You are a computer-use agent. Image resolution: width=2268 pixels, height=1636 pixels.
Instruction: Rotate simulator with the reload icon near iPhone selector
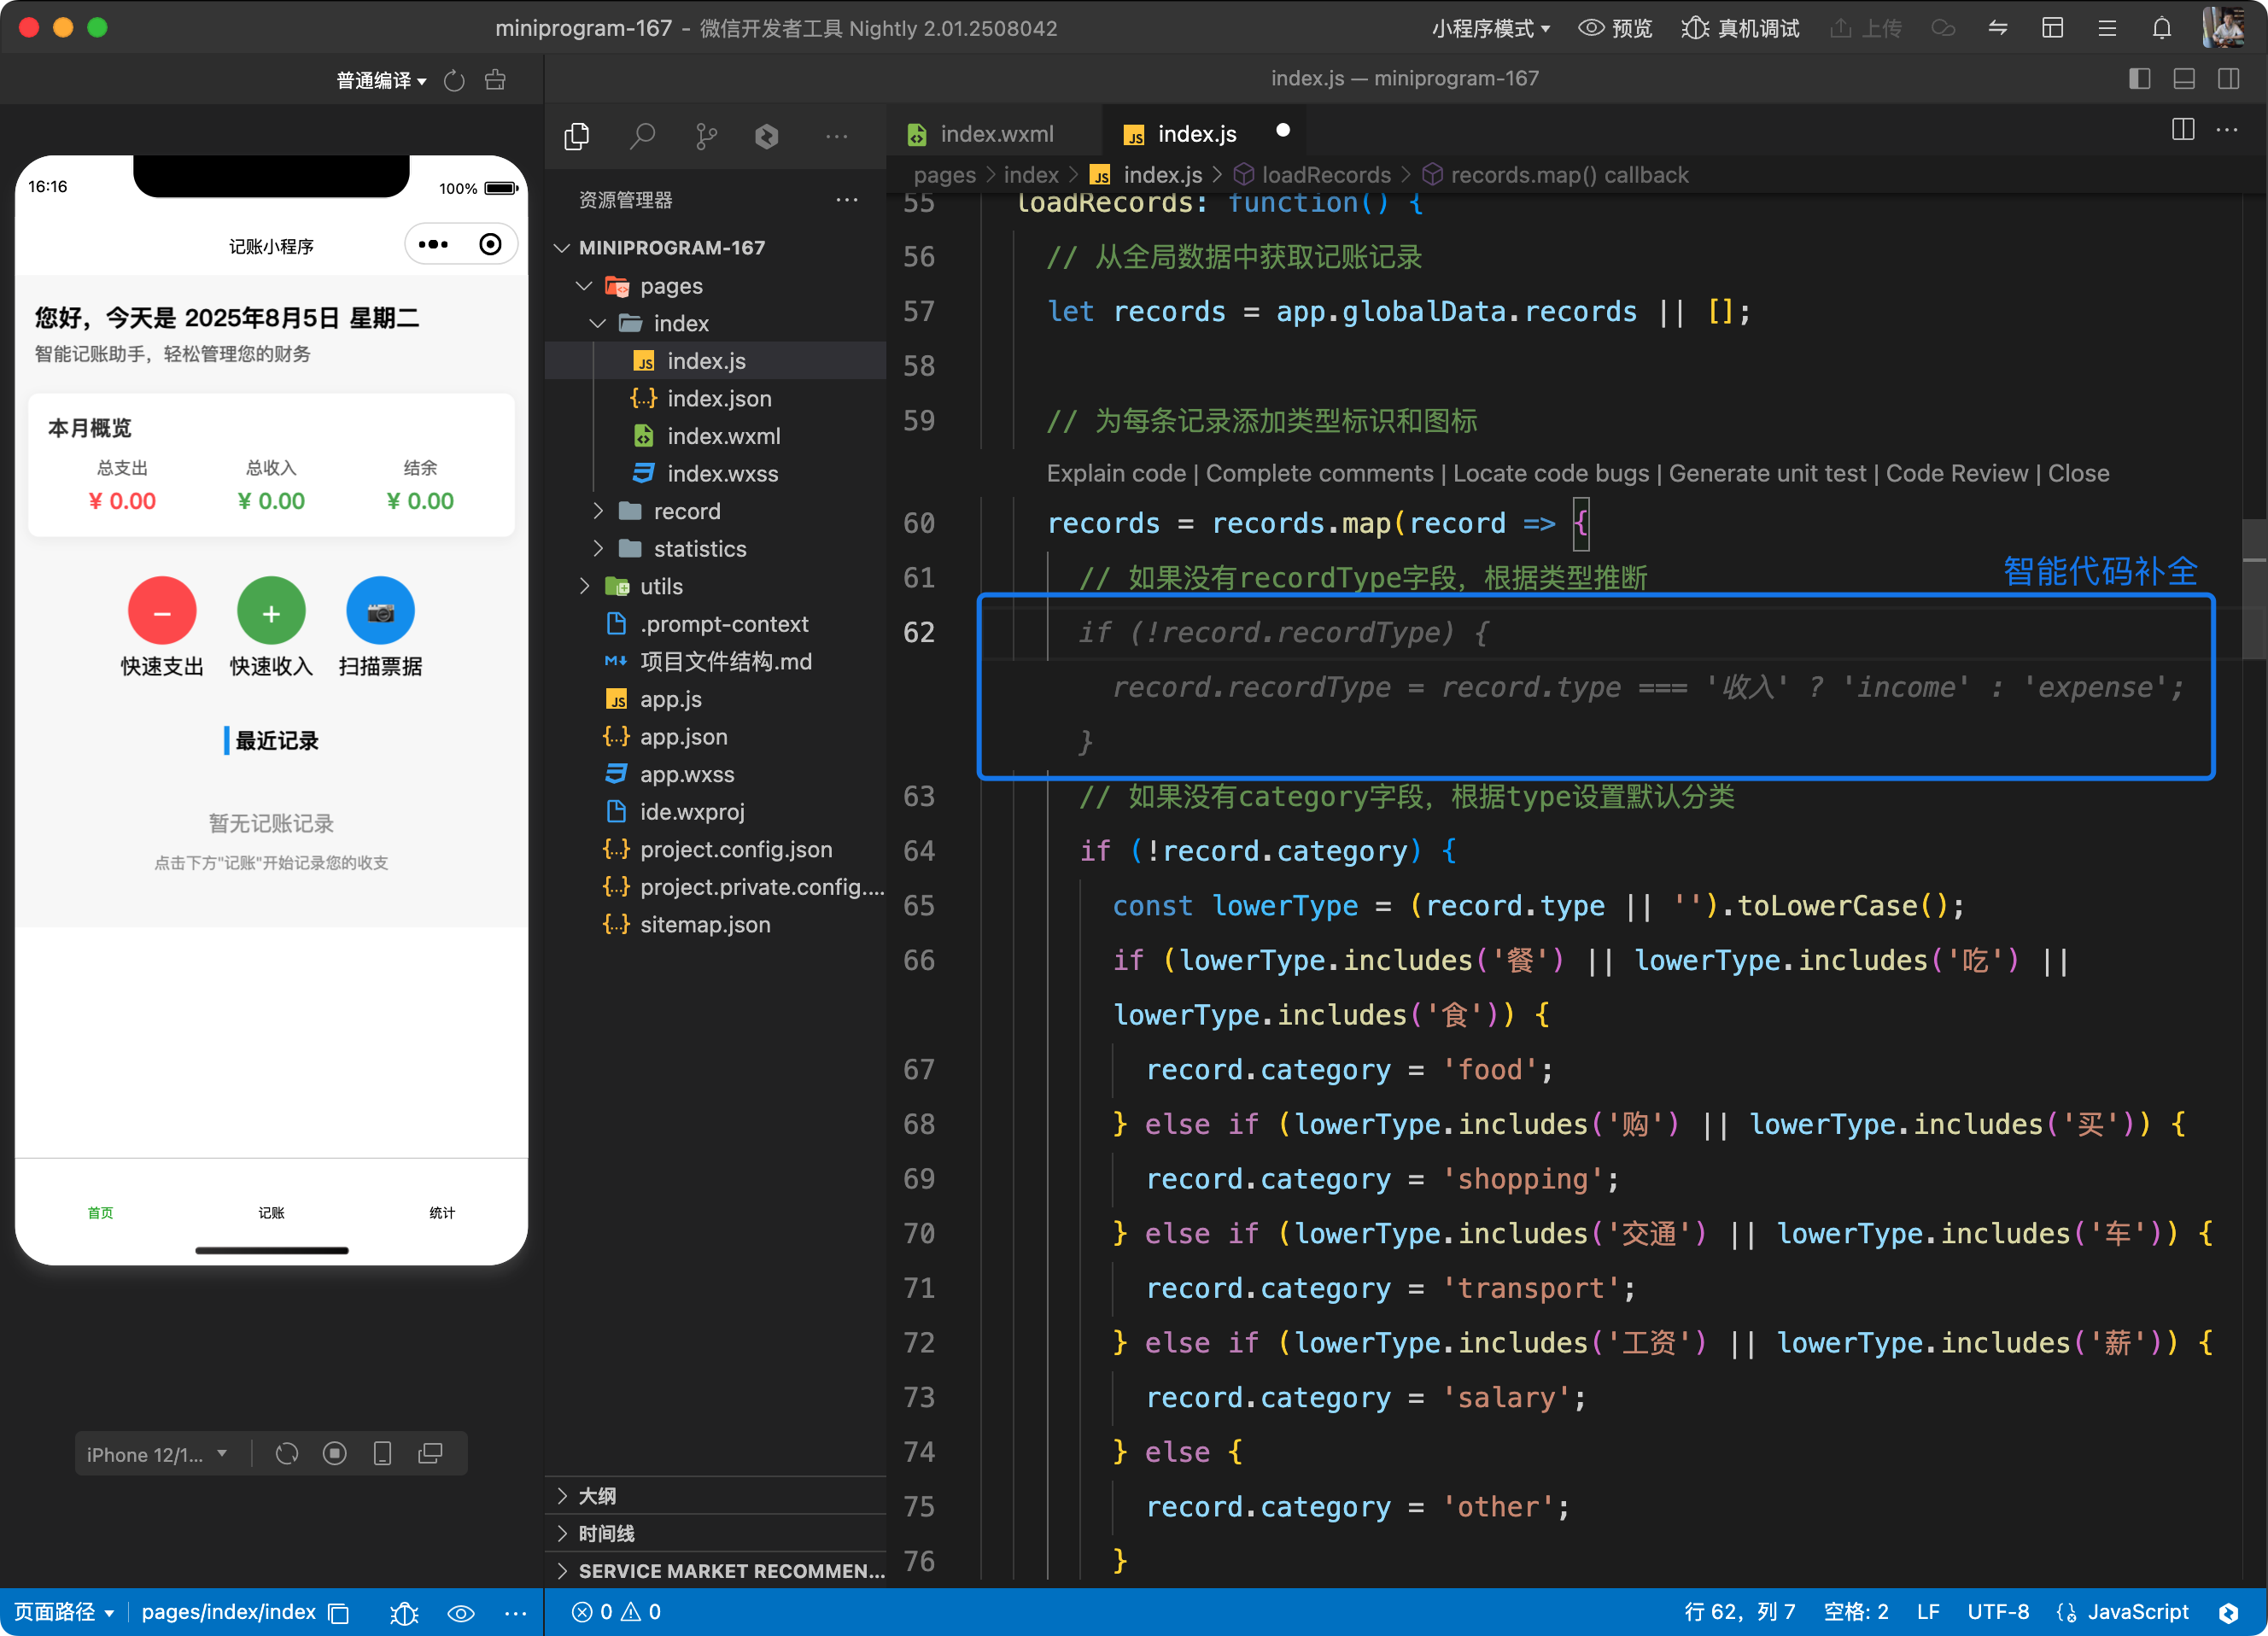287,1454
